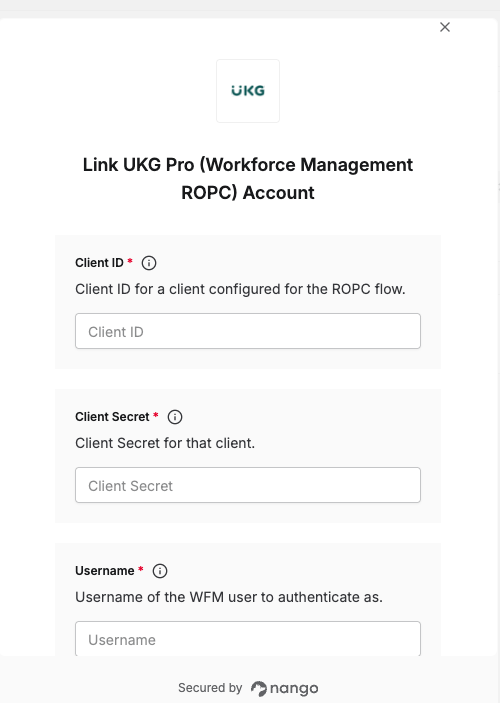Click the UKG logo thumbnail
Image resolution: width=500 pixels, height=703 pixels.
tap(248, 91)
